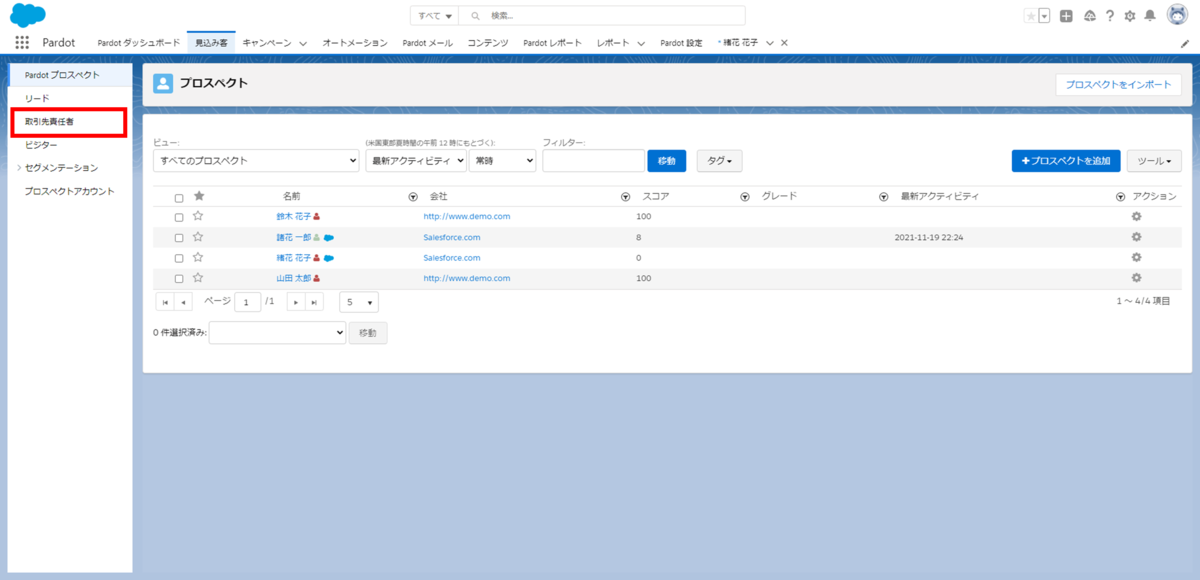The image size is (1200, 580).
Task: Check the 諸花 一郎 row checkbox
Action: click(179, 238)
